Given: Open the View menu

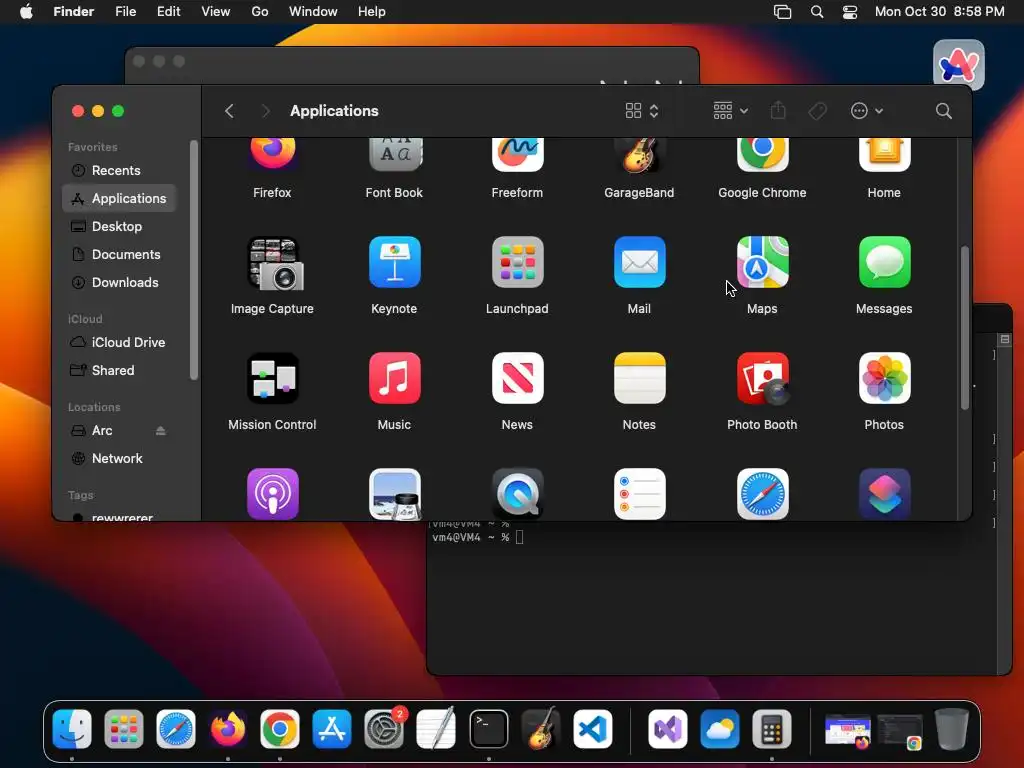Looking at the screenshot, I should (x=216, y=12).
